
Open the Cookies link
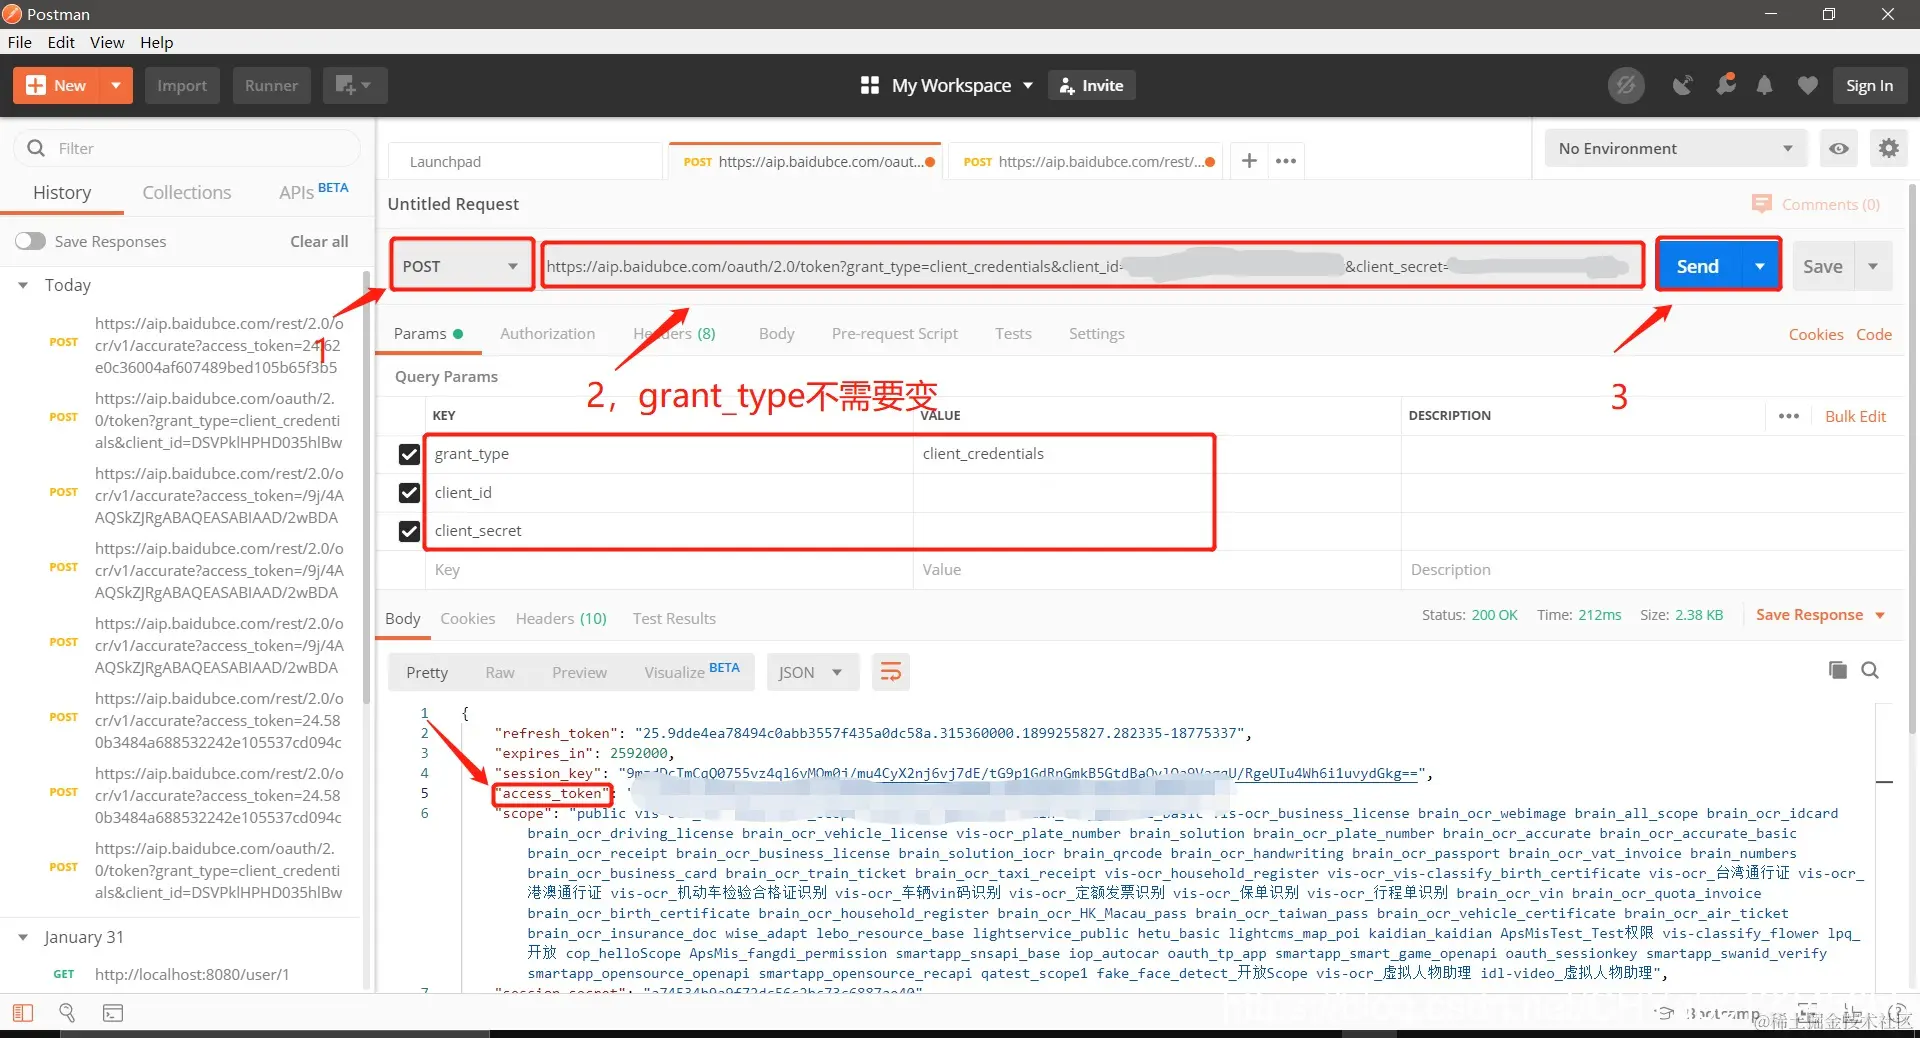click(x=1816, y=334)
